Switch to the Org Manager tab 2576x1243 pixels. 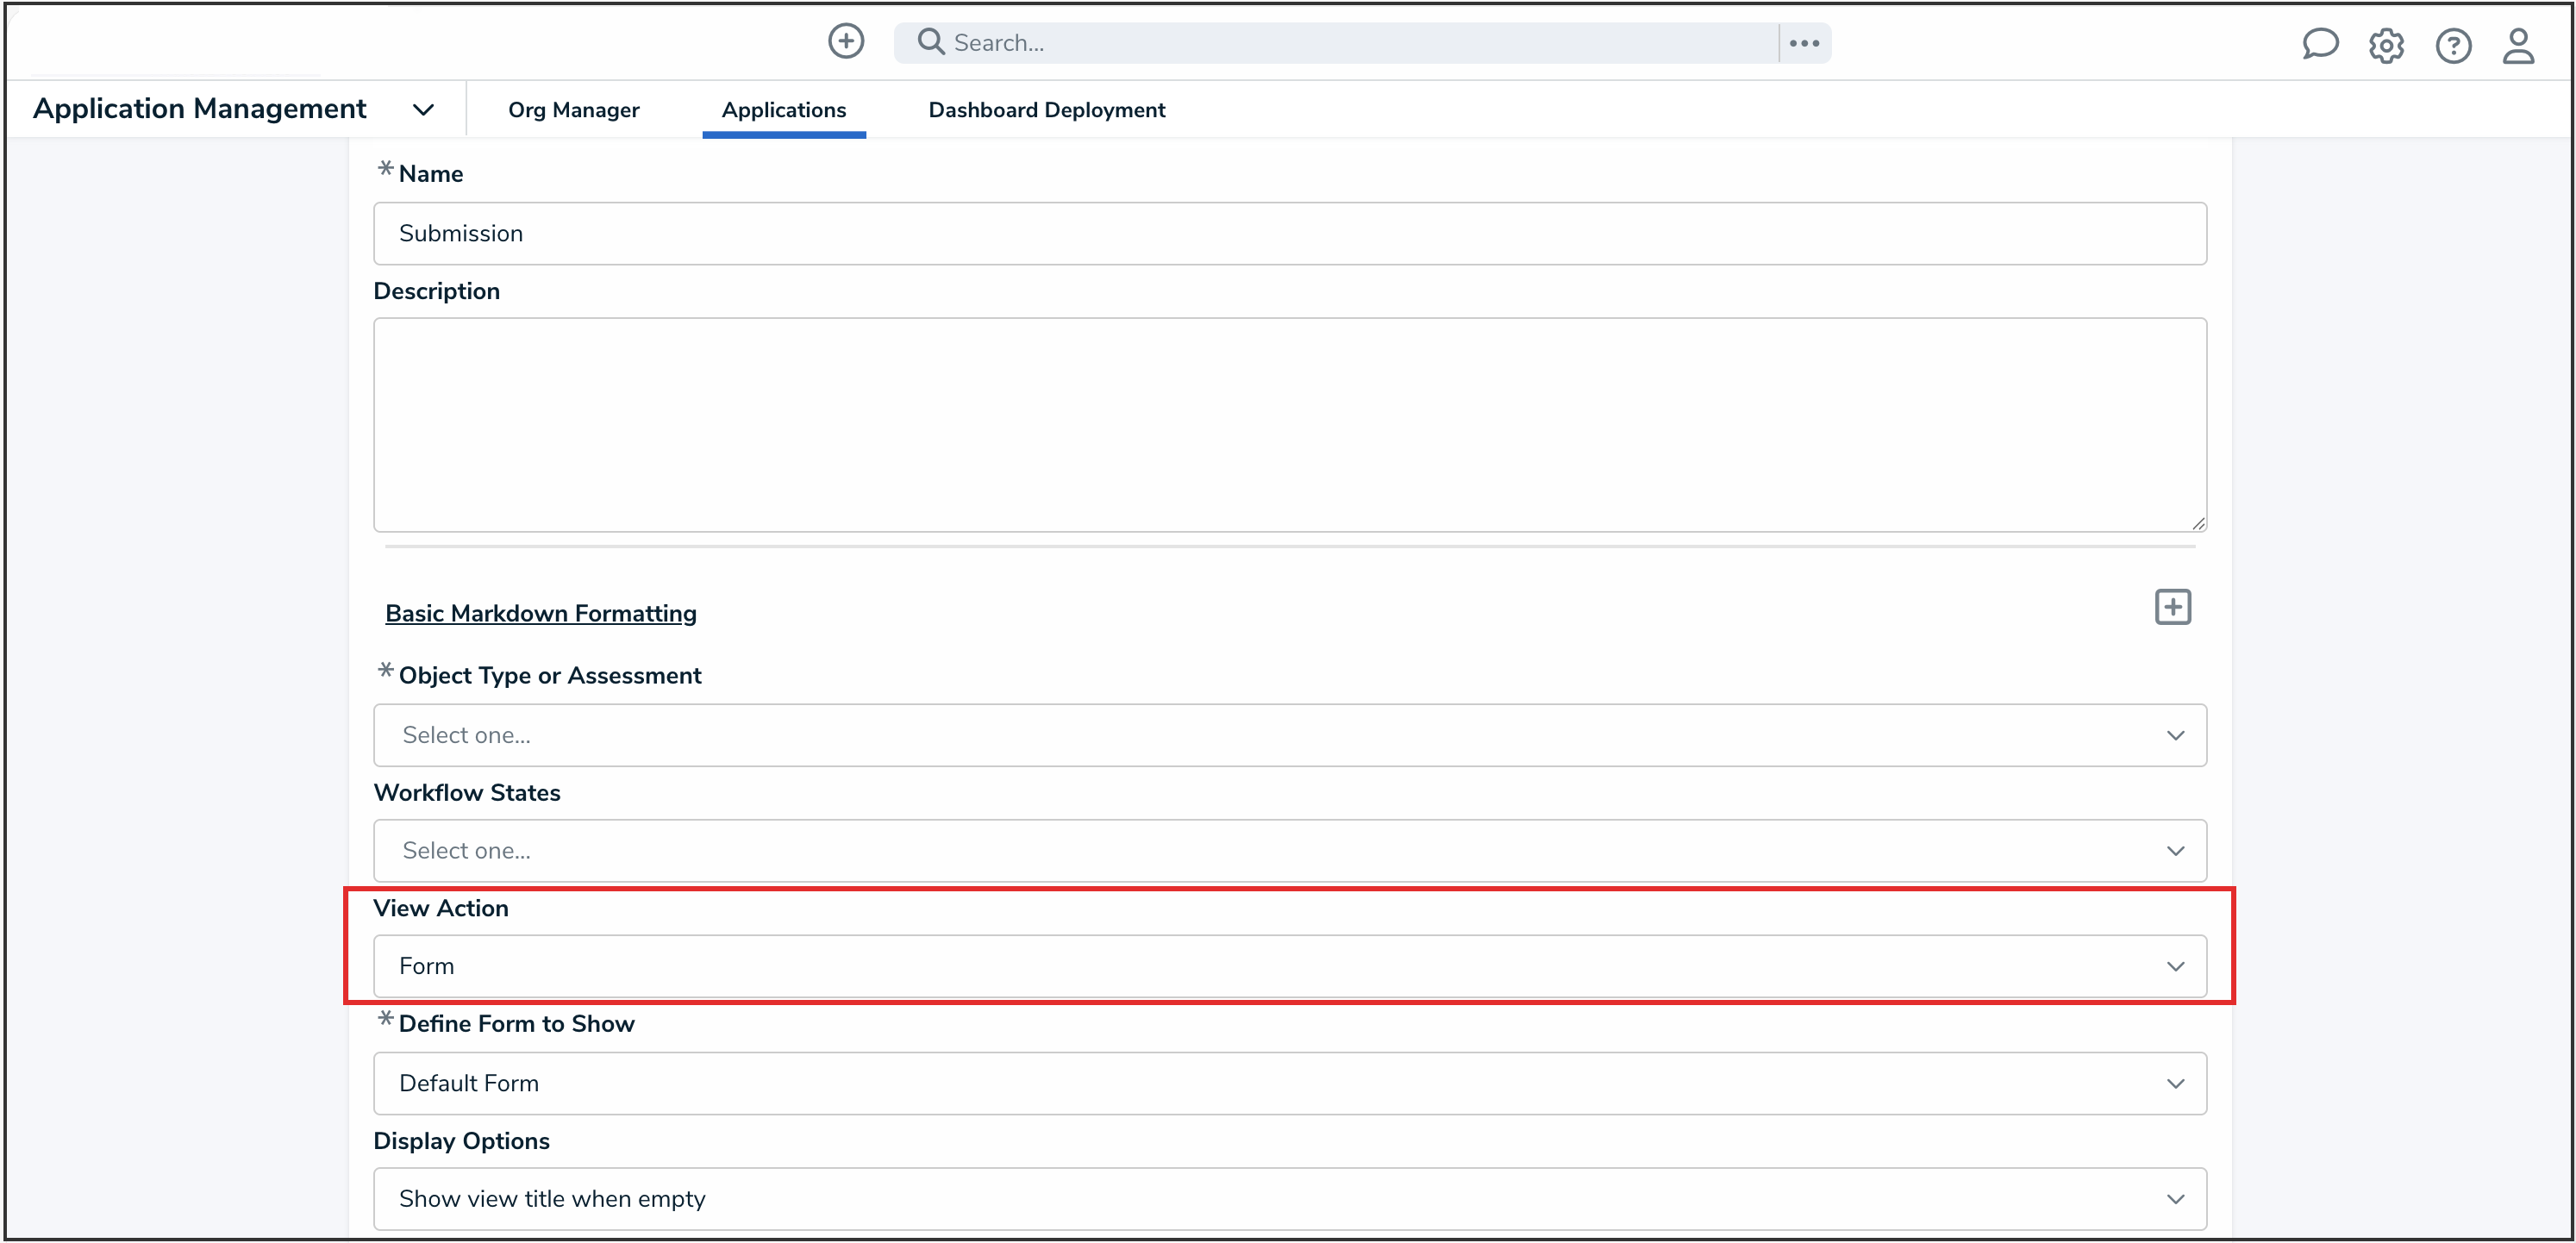pos(573,110)
